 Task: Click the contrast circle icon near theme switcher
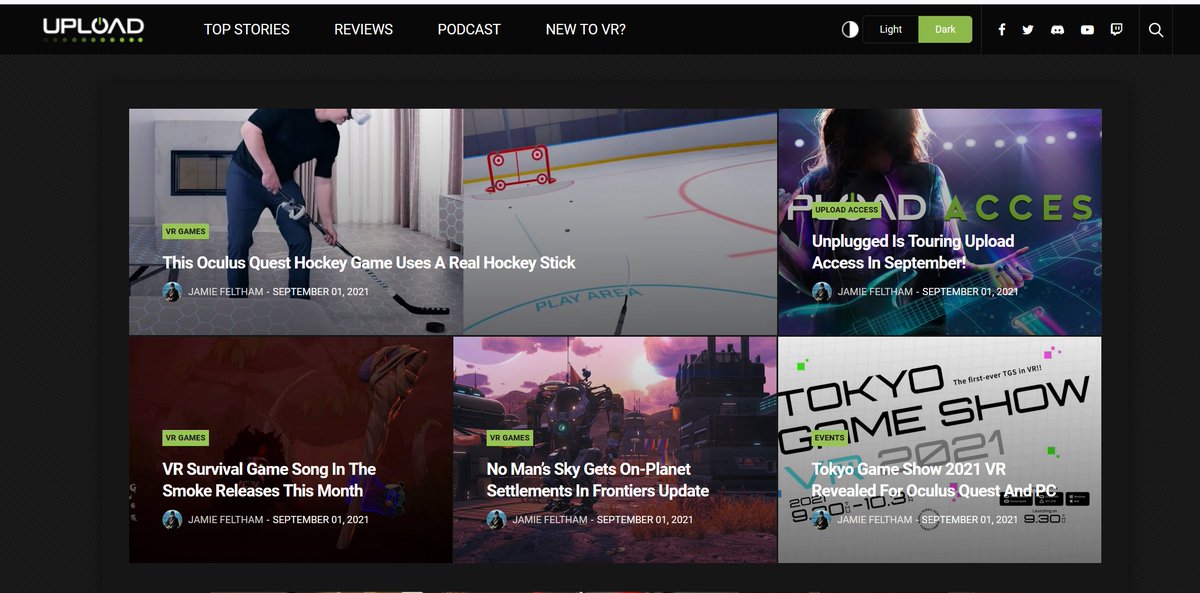849,29
